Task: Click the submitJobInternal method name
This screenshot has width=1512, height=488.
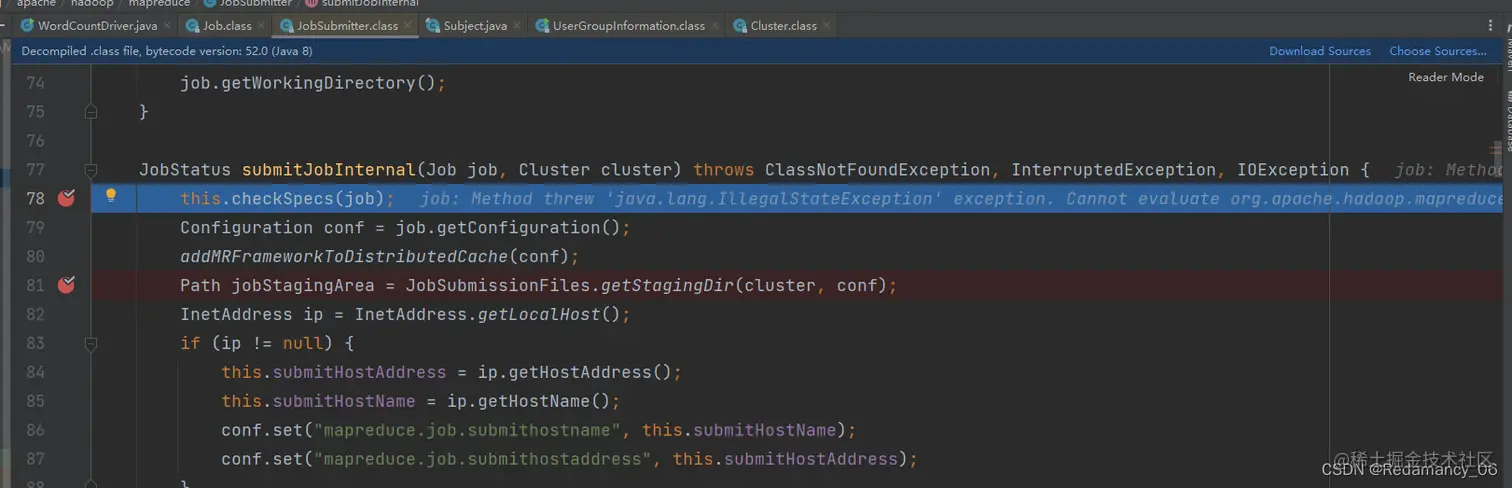Action: pos(328,170)
